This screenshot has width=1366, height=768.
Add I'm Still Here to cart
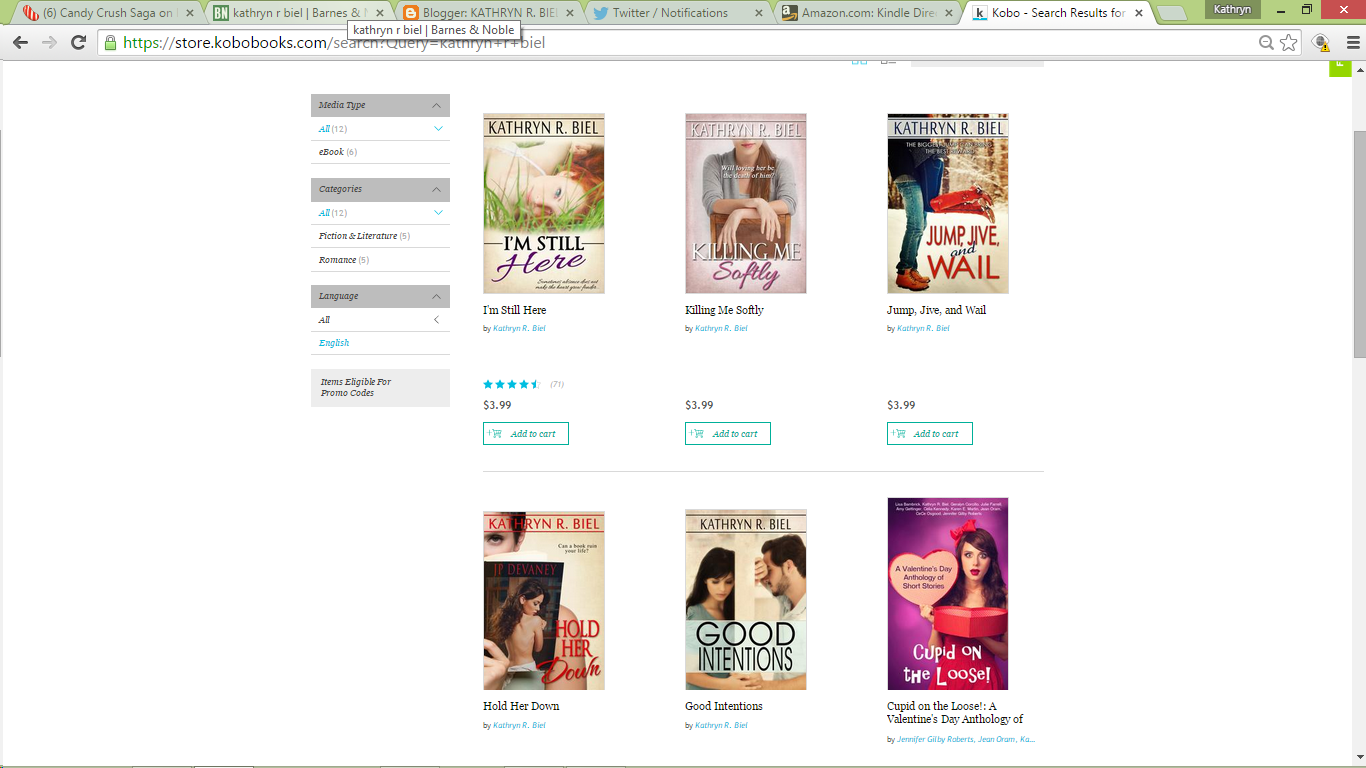point(526,434)
